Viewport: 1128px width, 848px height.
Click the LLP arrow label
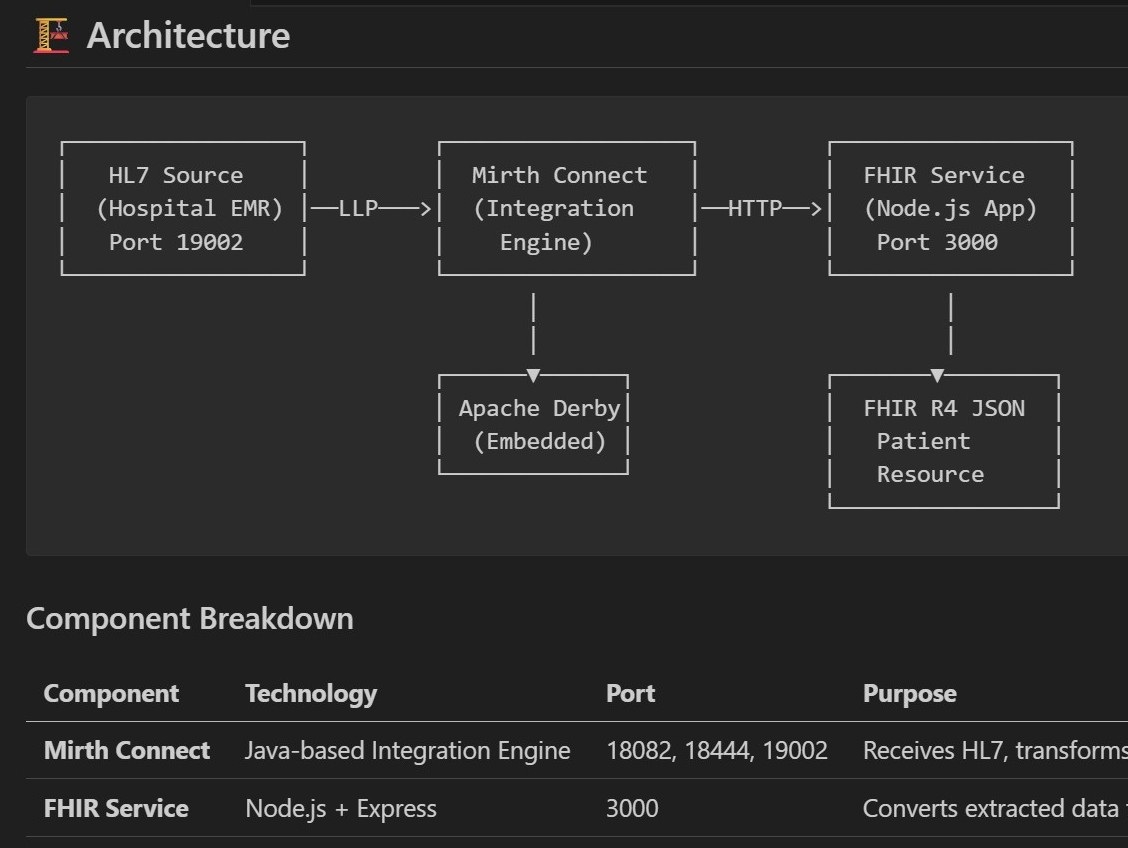tap(358, 209)
